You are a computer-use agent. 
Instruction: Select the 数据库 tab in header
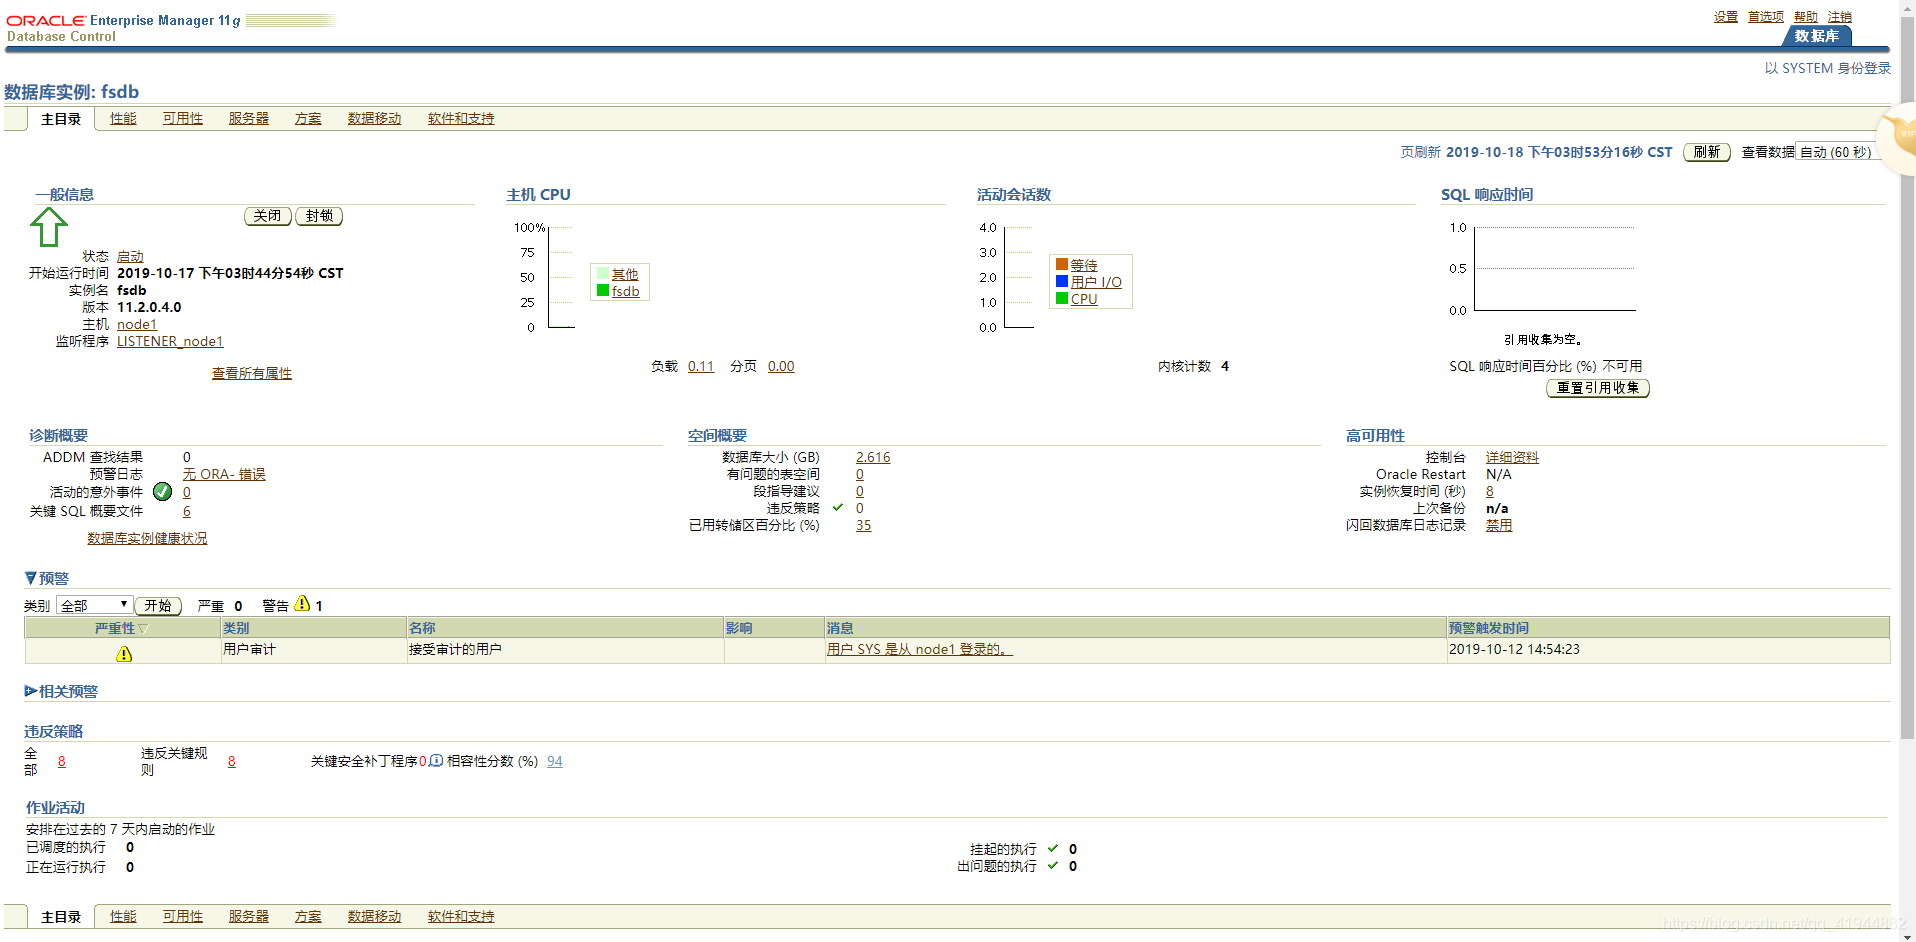(1816, 36)
